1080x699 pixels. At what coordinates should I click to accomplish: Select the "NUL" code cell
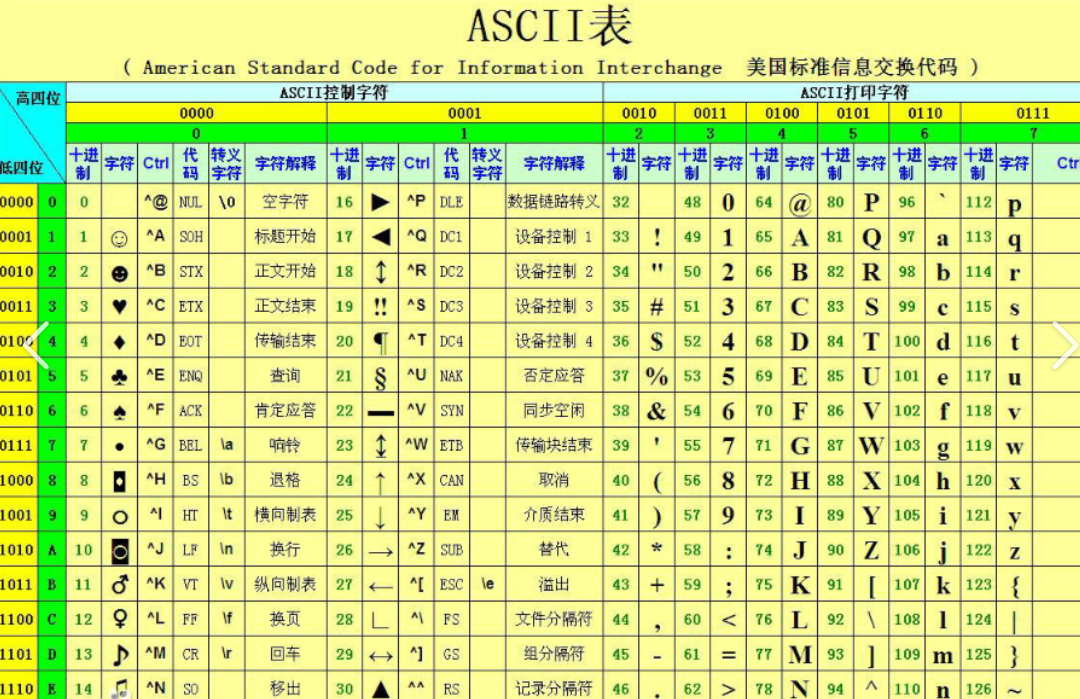pos(190,202)
